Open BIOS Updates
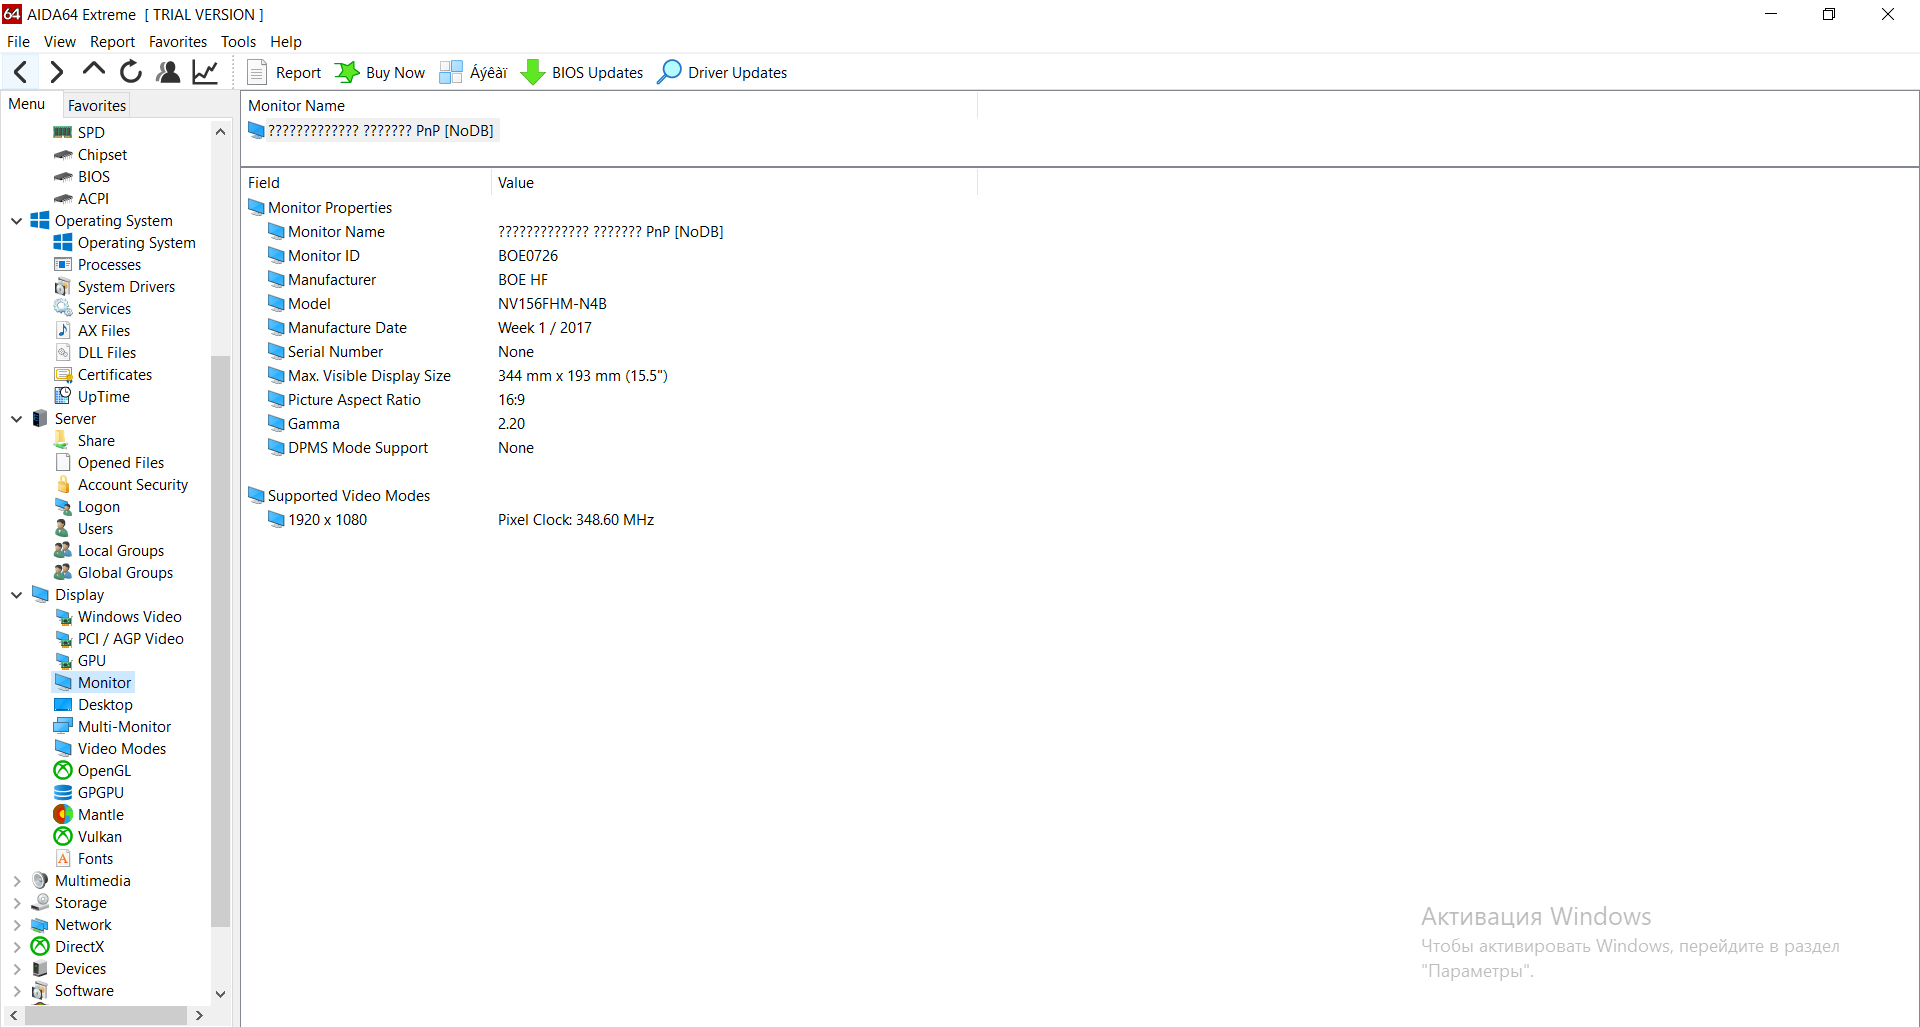 pyautogui.click(x=583, y=72)
